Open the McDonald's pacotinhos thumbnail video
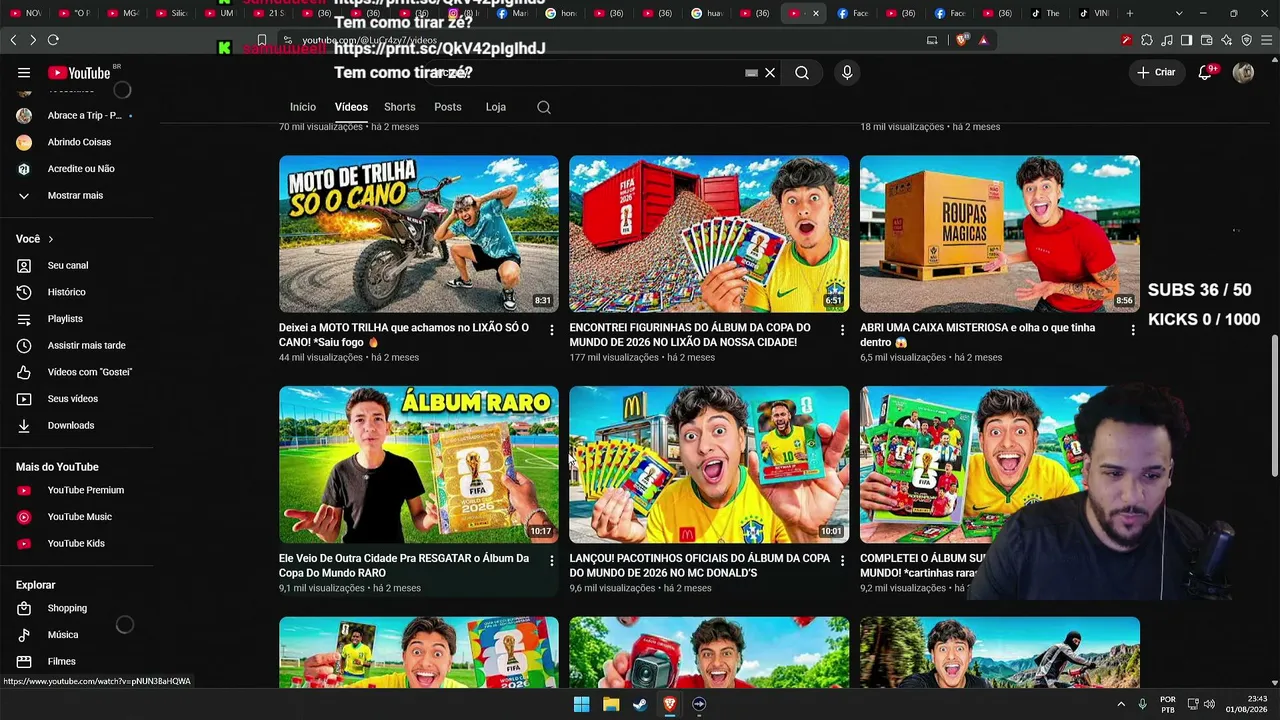 [709, 465]
